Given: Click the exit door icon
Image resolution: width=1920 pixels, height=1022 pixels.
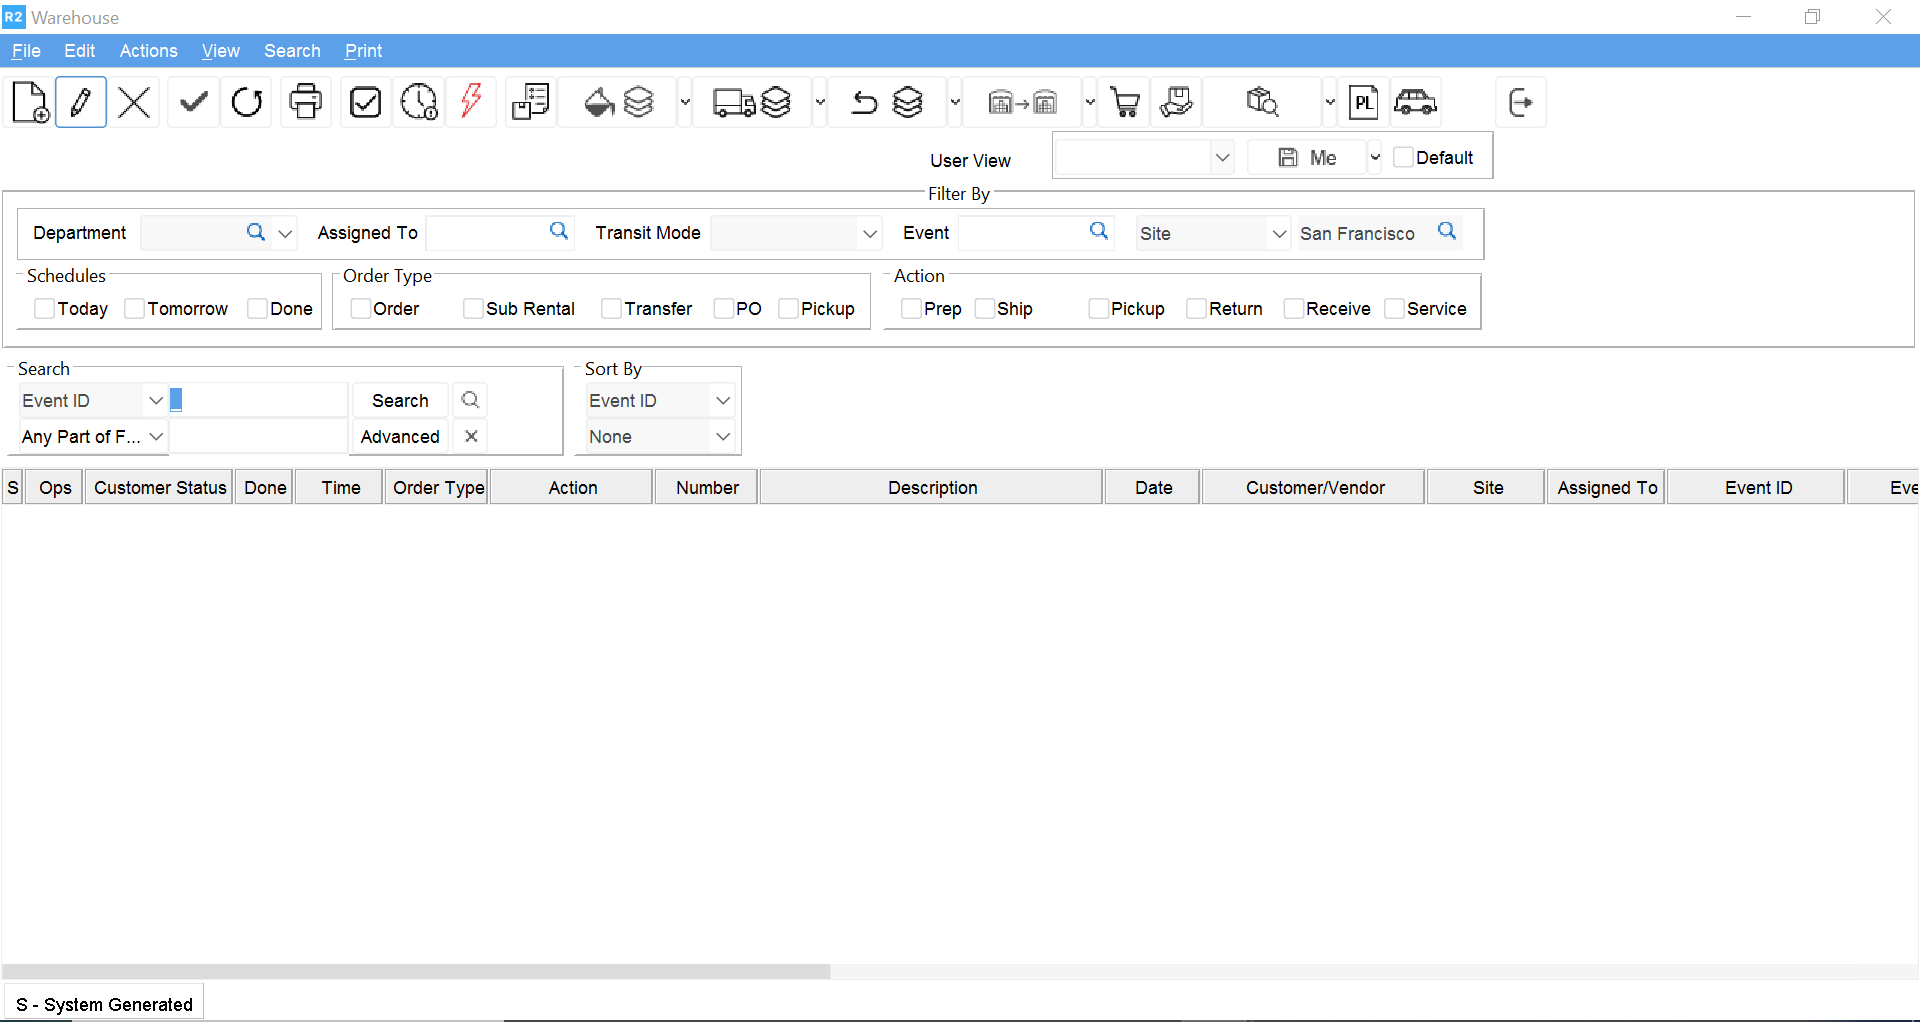Looking at the screenshot, I should (1520, 102).
